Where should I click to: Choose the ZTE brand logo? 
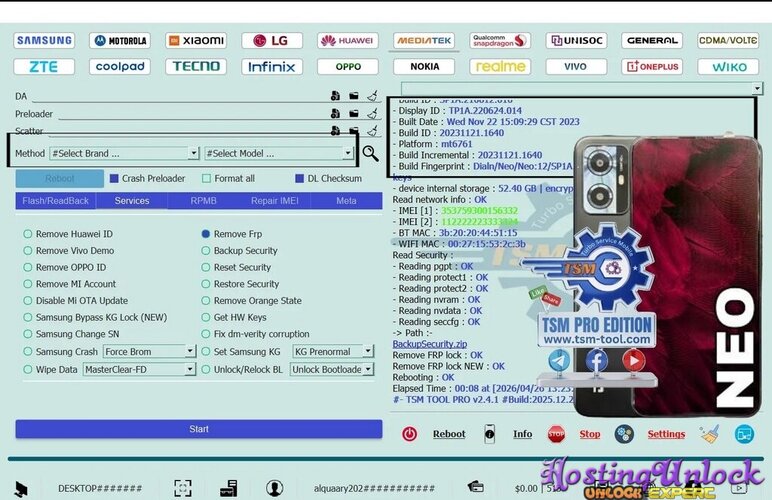[x=44, y=66]
